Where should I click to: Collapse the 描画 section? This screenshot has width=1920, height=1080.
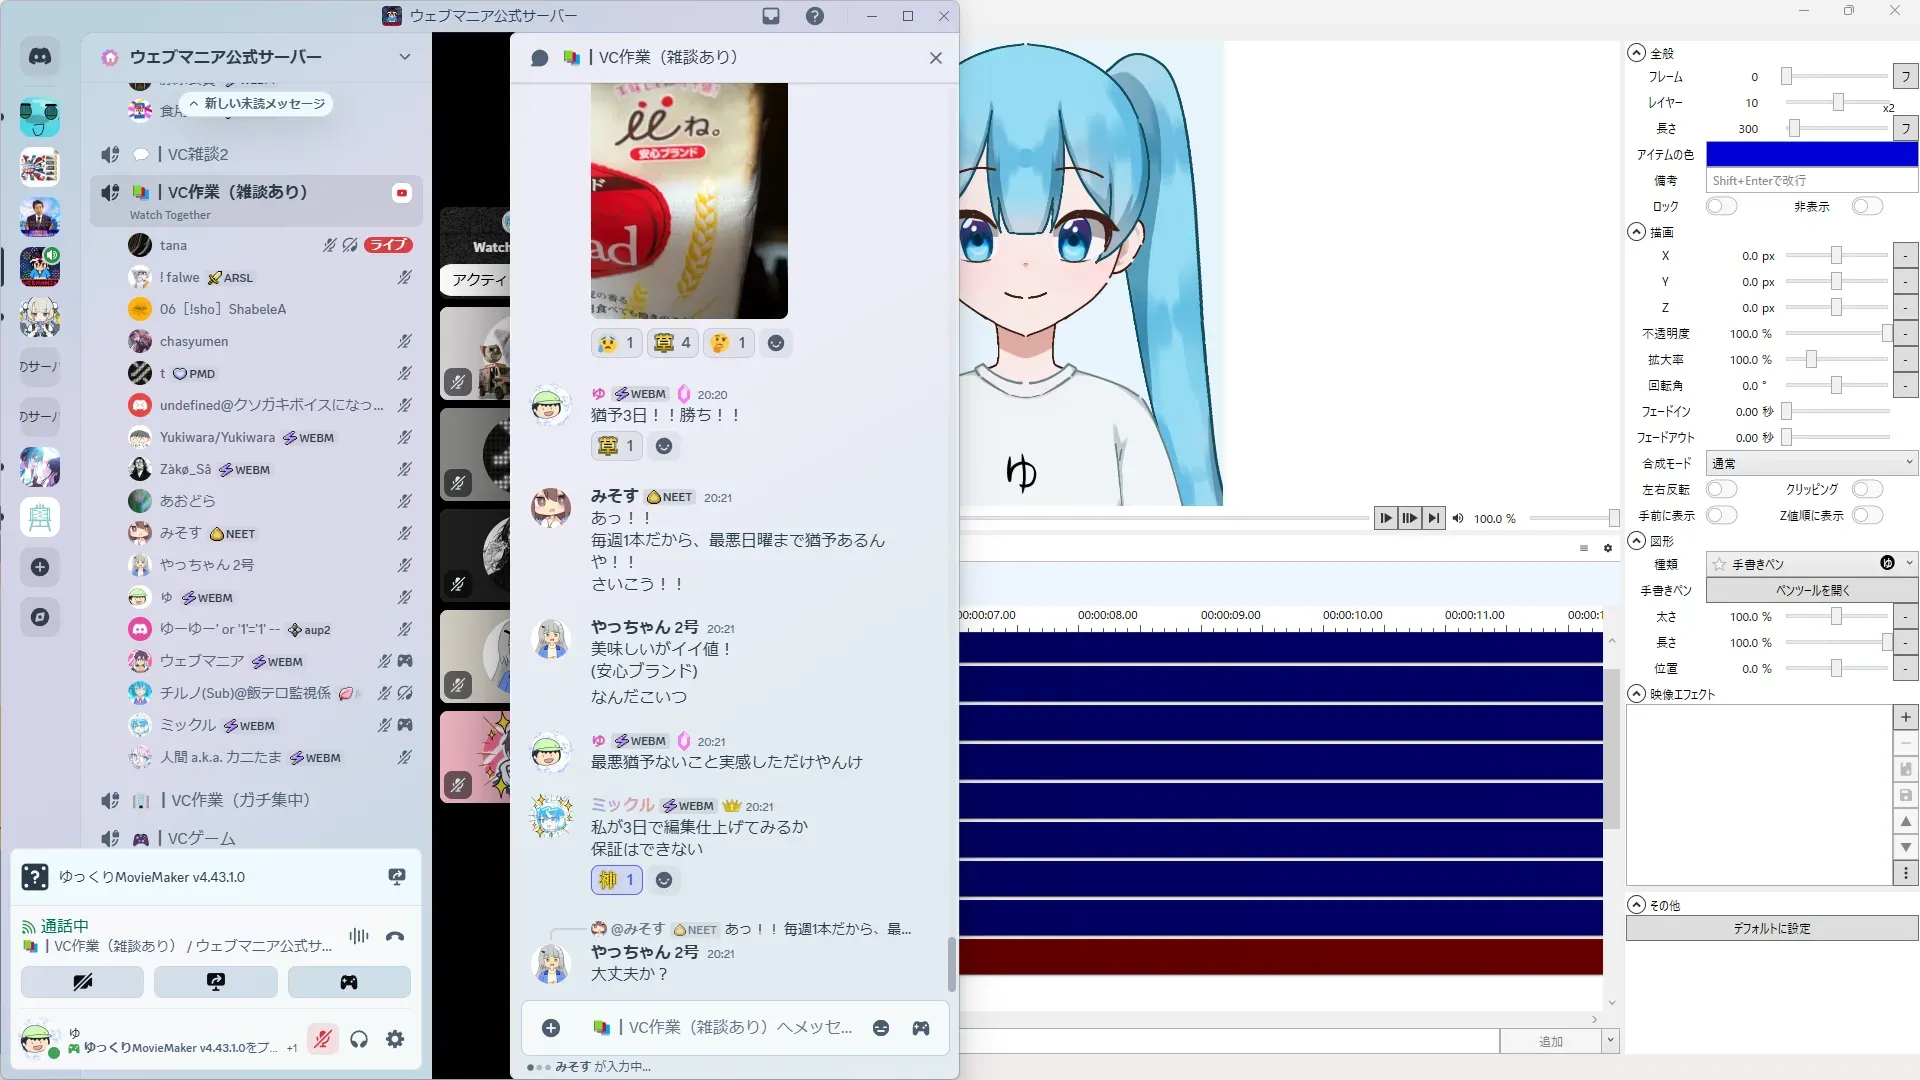pos(1636,232)
